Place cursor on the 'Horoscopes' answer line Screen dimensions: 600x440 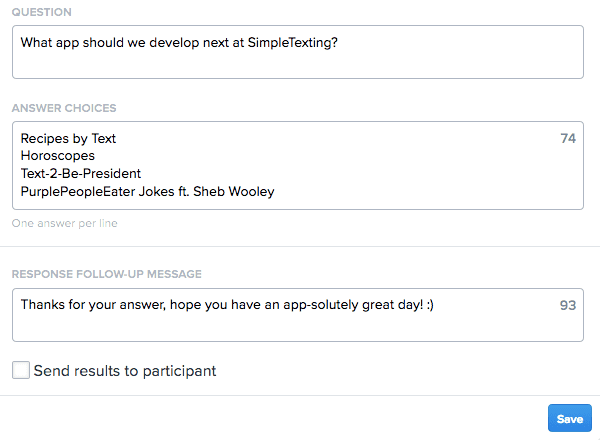pos(58,156)
